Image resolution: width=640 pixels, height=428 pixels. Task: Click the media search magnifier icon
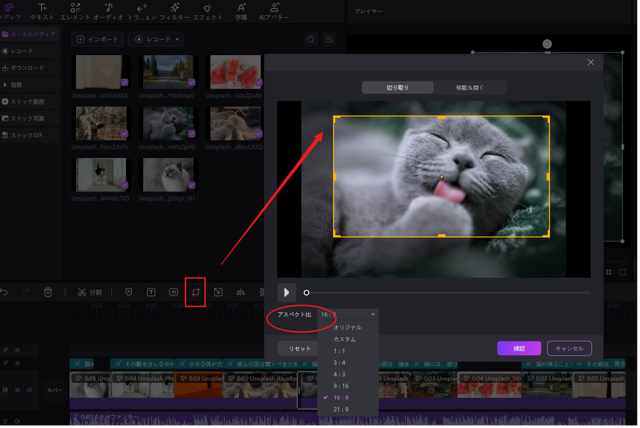[x=310, y=39]
